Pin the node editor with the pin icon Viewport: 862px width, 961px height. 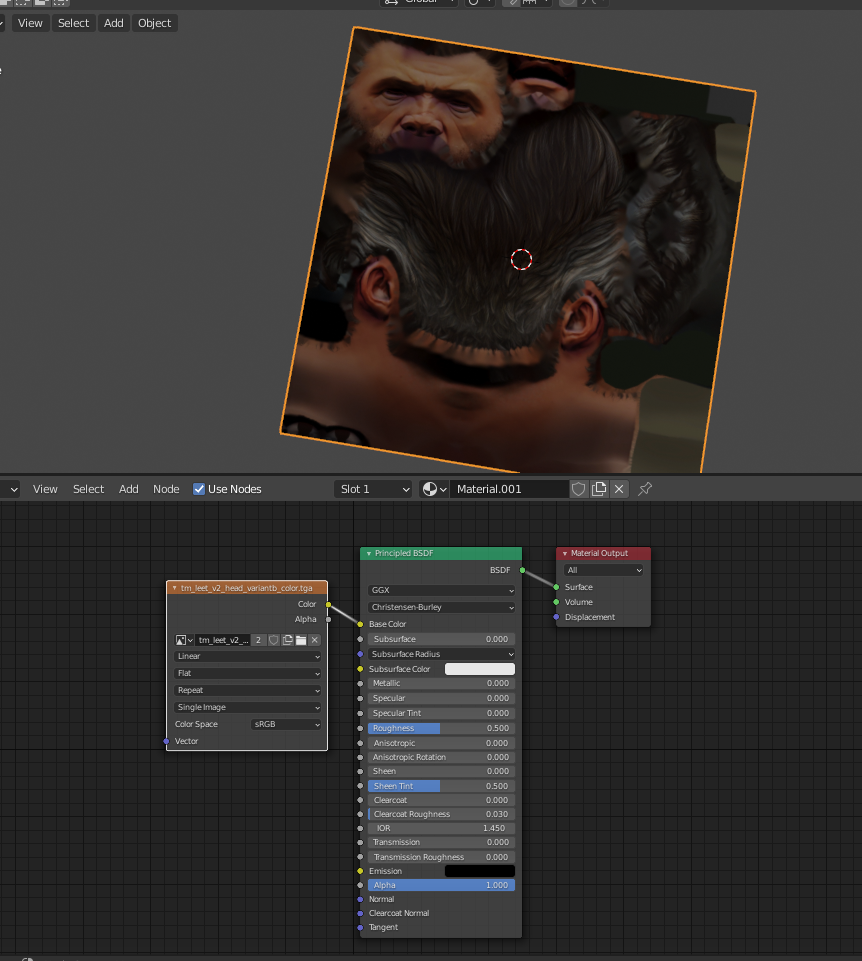coord(645,489)
